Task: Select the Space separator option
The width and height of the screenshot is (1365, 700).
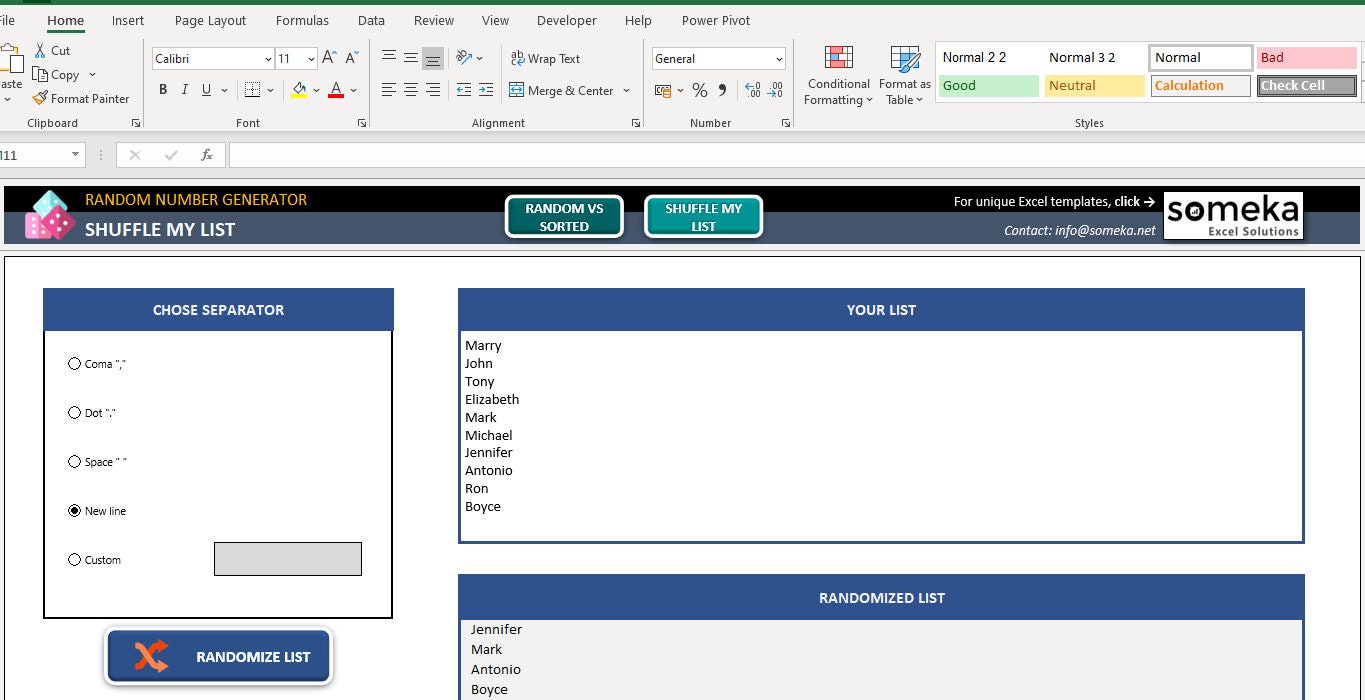Action: [74, 462]
